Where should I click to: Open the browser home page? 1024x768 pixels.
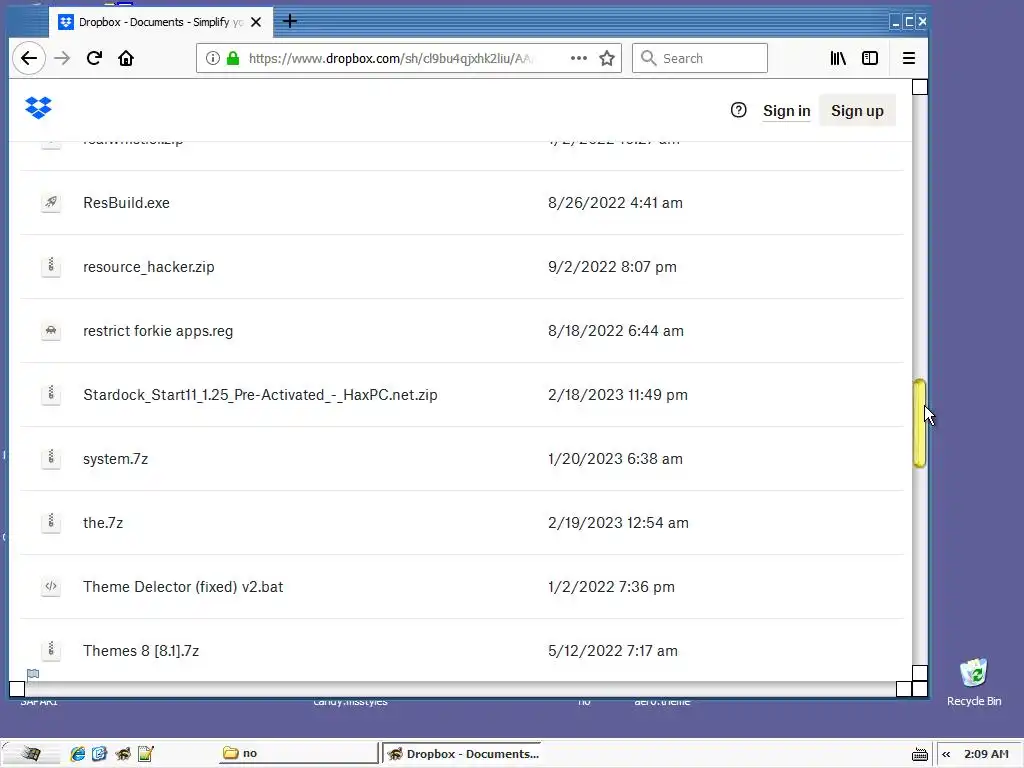click(126, 58)
